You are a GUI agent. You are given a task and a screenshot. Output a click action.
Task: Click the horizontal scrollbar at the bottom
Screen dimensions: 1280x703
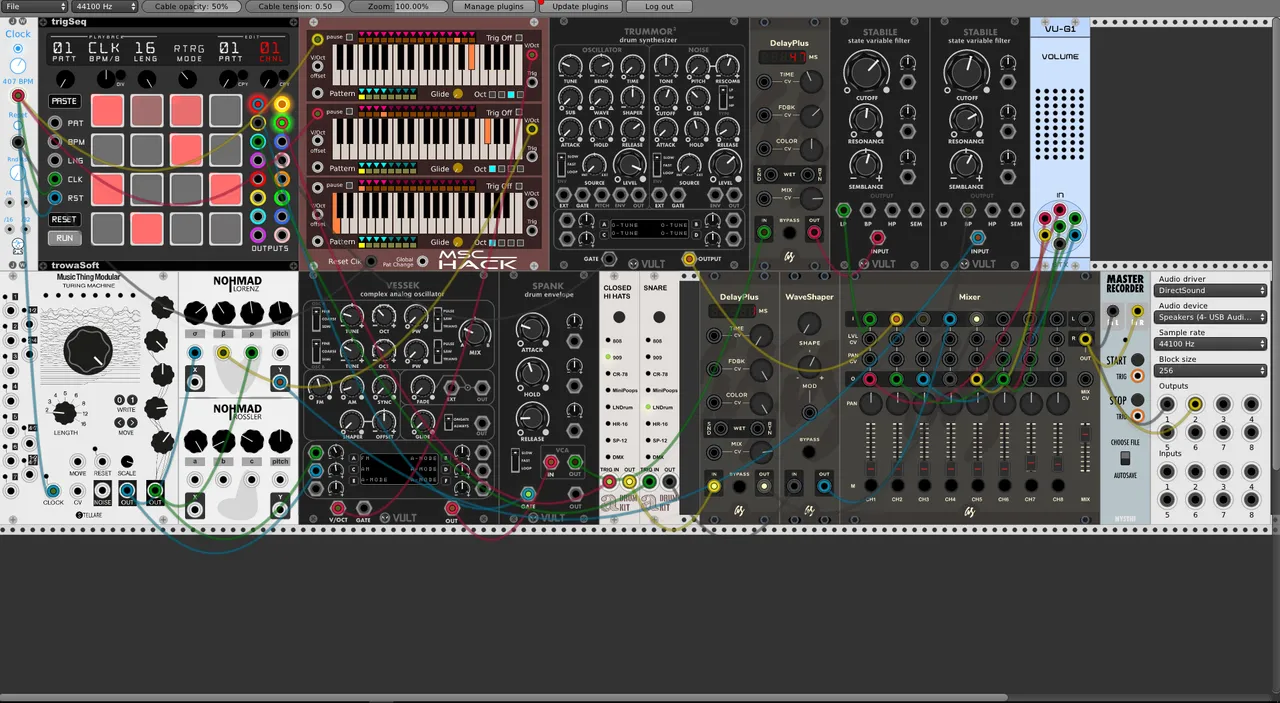click(x=503, y=698)
